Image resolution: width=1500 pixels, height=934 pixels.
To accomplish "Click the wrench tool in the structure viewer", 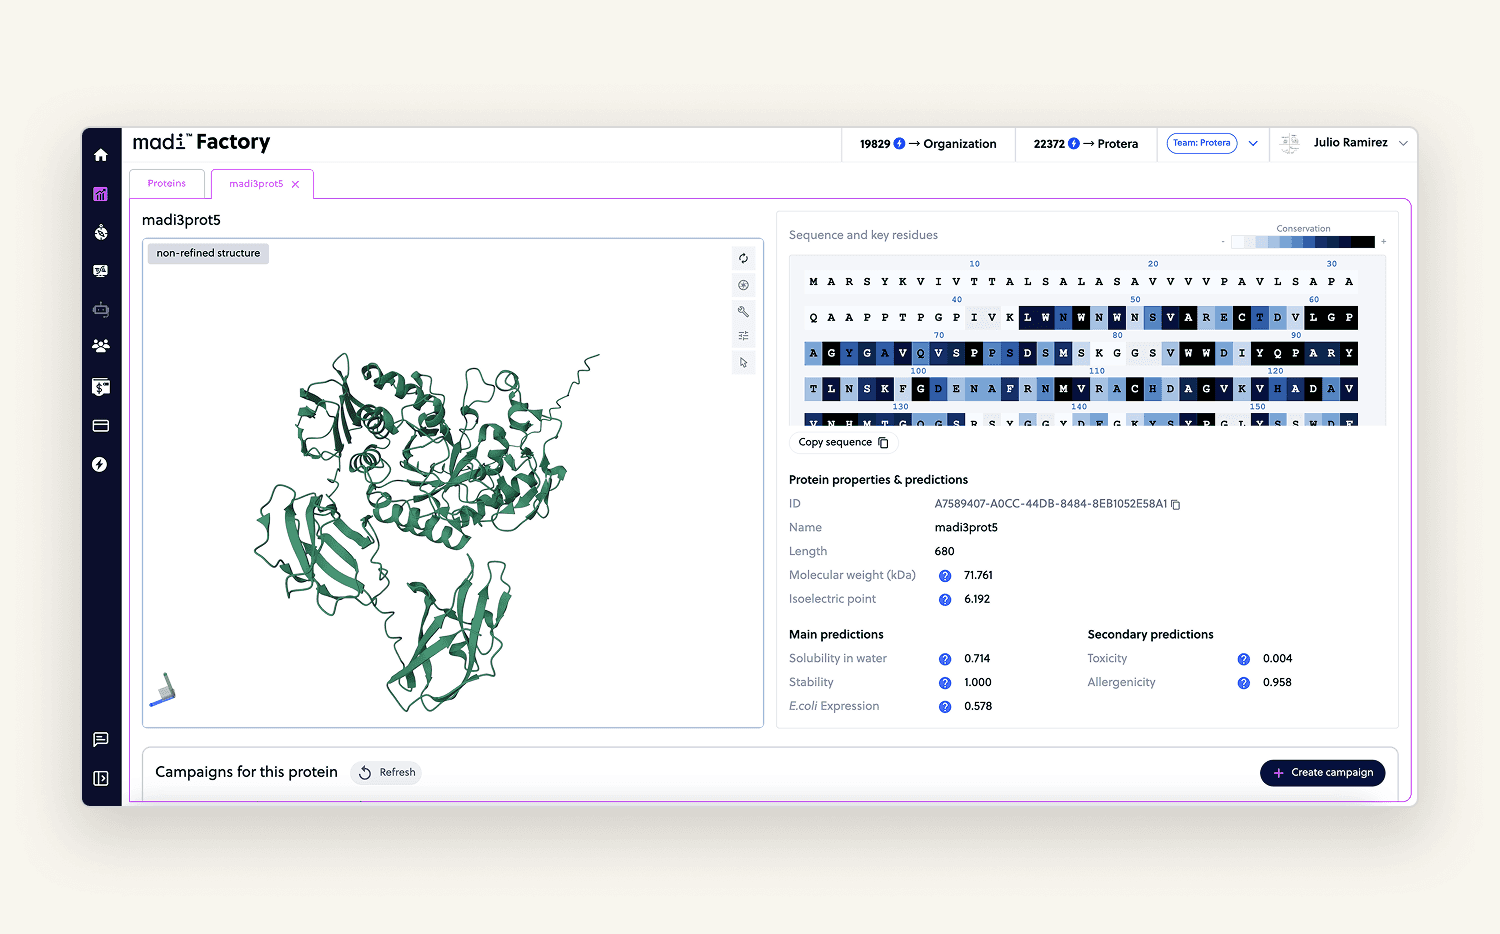I will [x=743, y=311].
